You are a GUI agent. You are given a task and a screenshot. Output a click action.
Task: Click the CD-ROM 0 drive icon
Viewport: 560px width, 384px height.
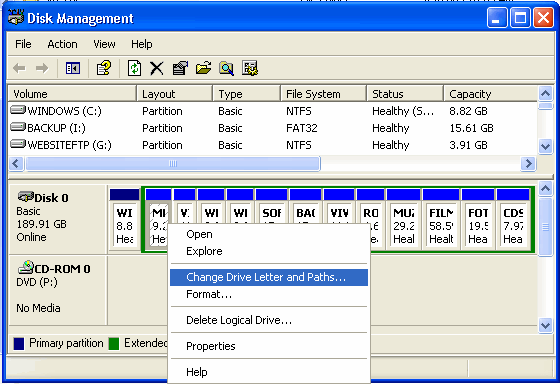25,267
